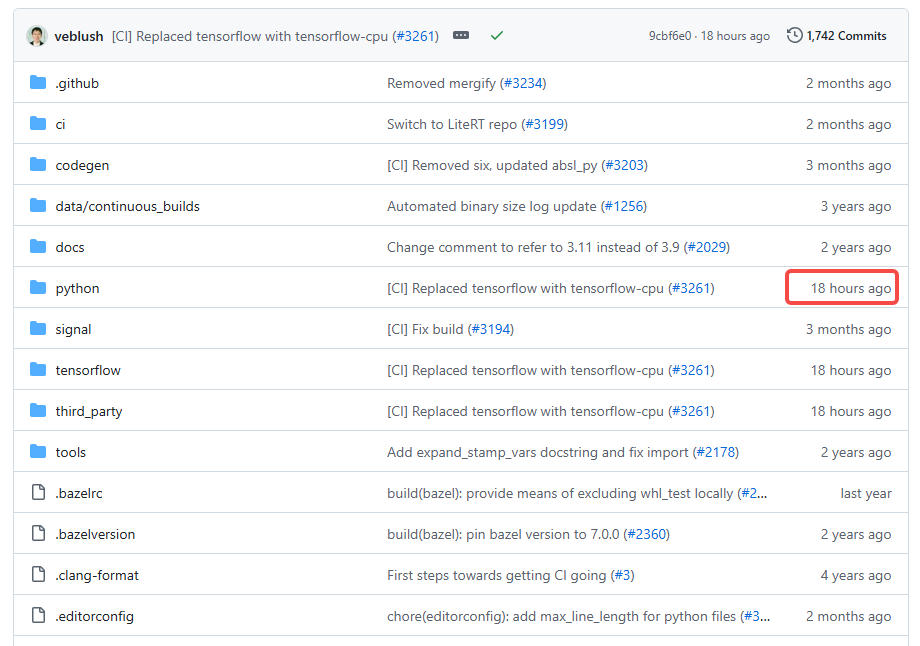View the green check status icon
Screen dimensions: 920x646
coord(497,36)
